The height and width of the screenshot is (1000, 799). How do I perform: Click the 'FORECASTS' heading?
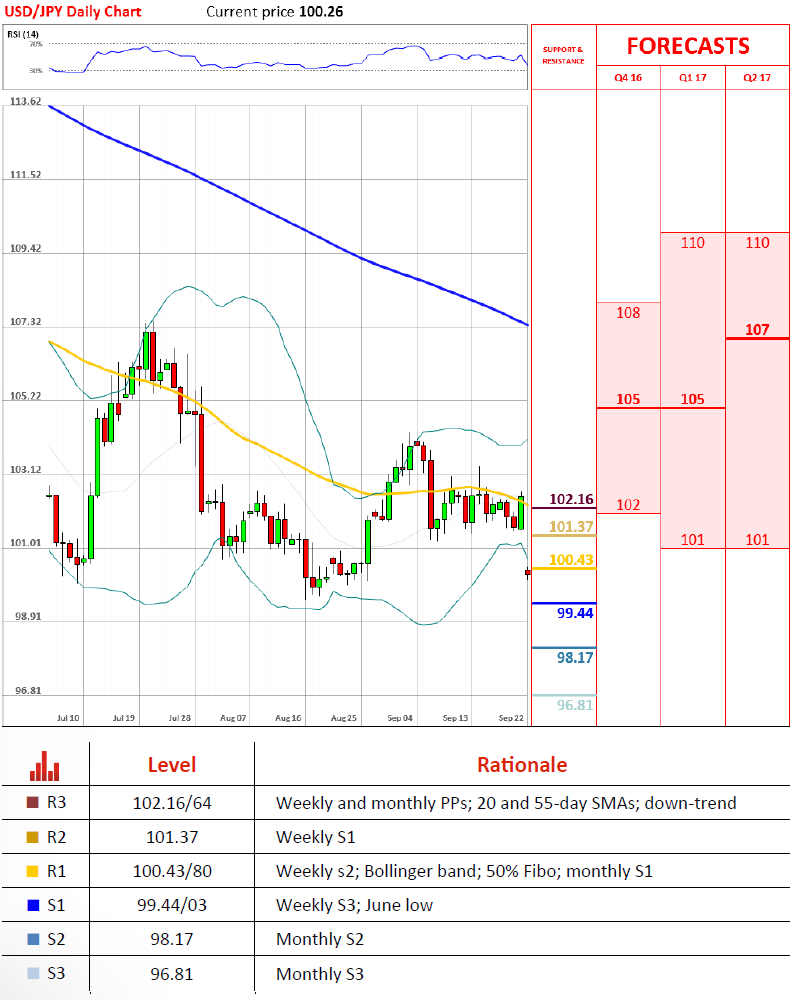688,46
